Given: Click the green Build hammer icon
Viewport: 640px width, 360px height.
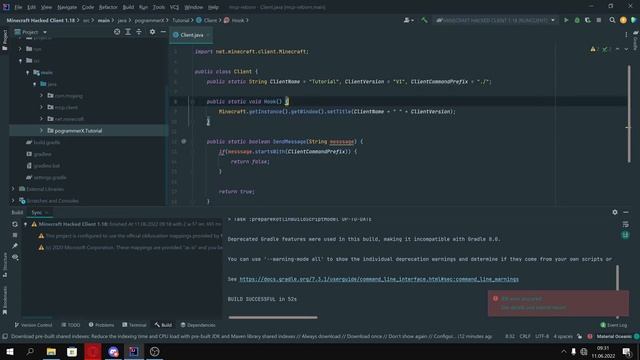Looking at the screenshot, I should point(424,20).
